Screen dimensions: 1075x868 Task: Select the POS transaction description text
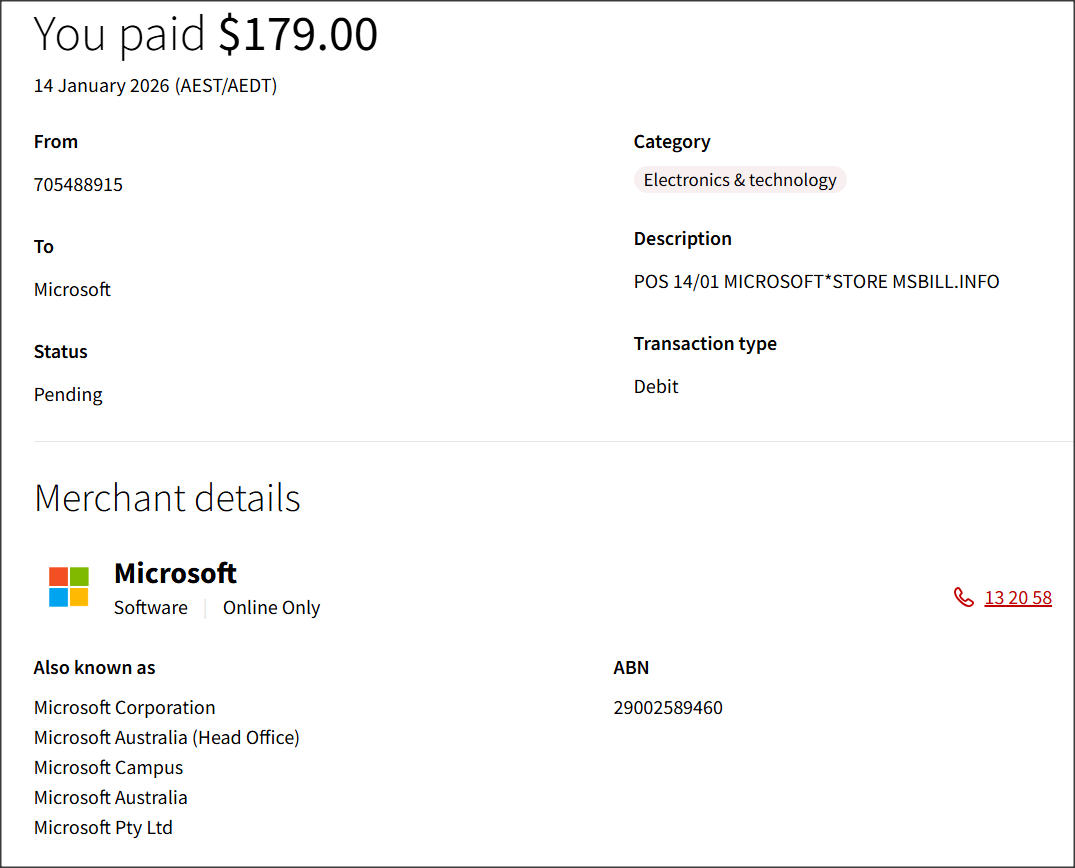(x=816, y=282)
